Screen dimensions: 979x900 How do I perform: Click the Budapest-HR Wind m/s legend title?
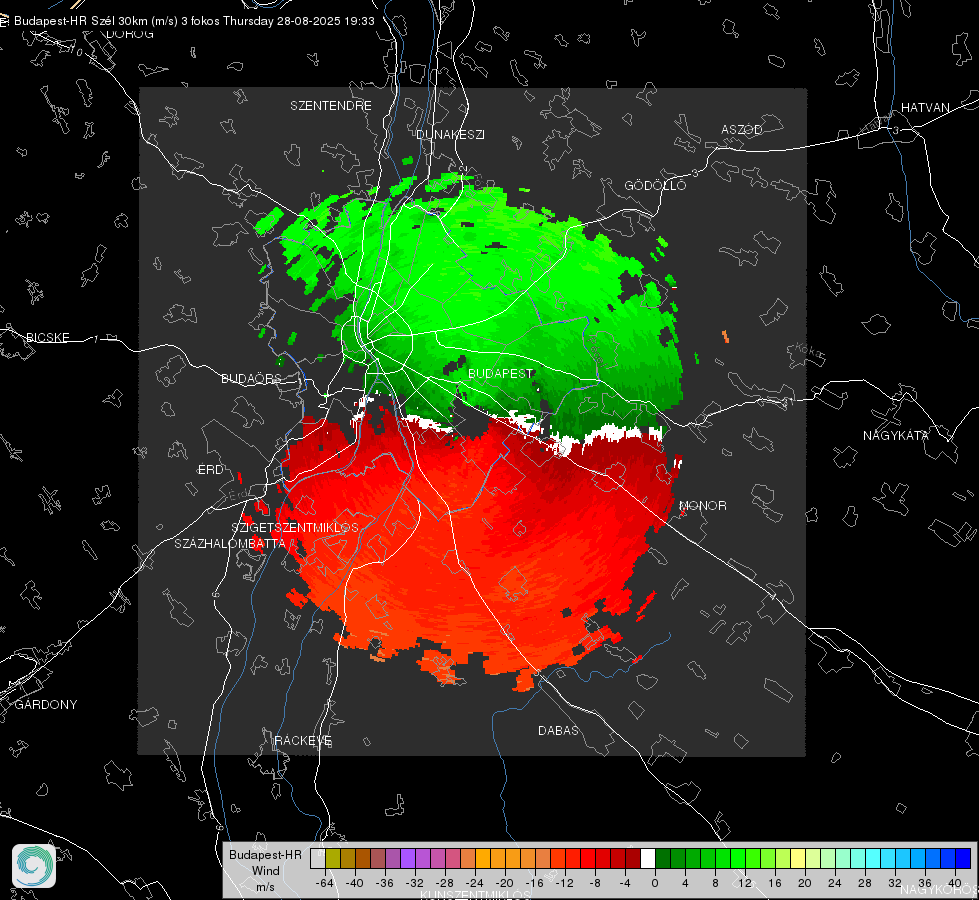265,870
